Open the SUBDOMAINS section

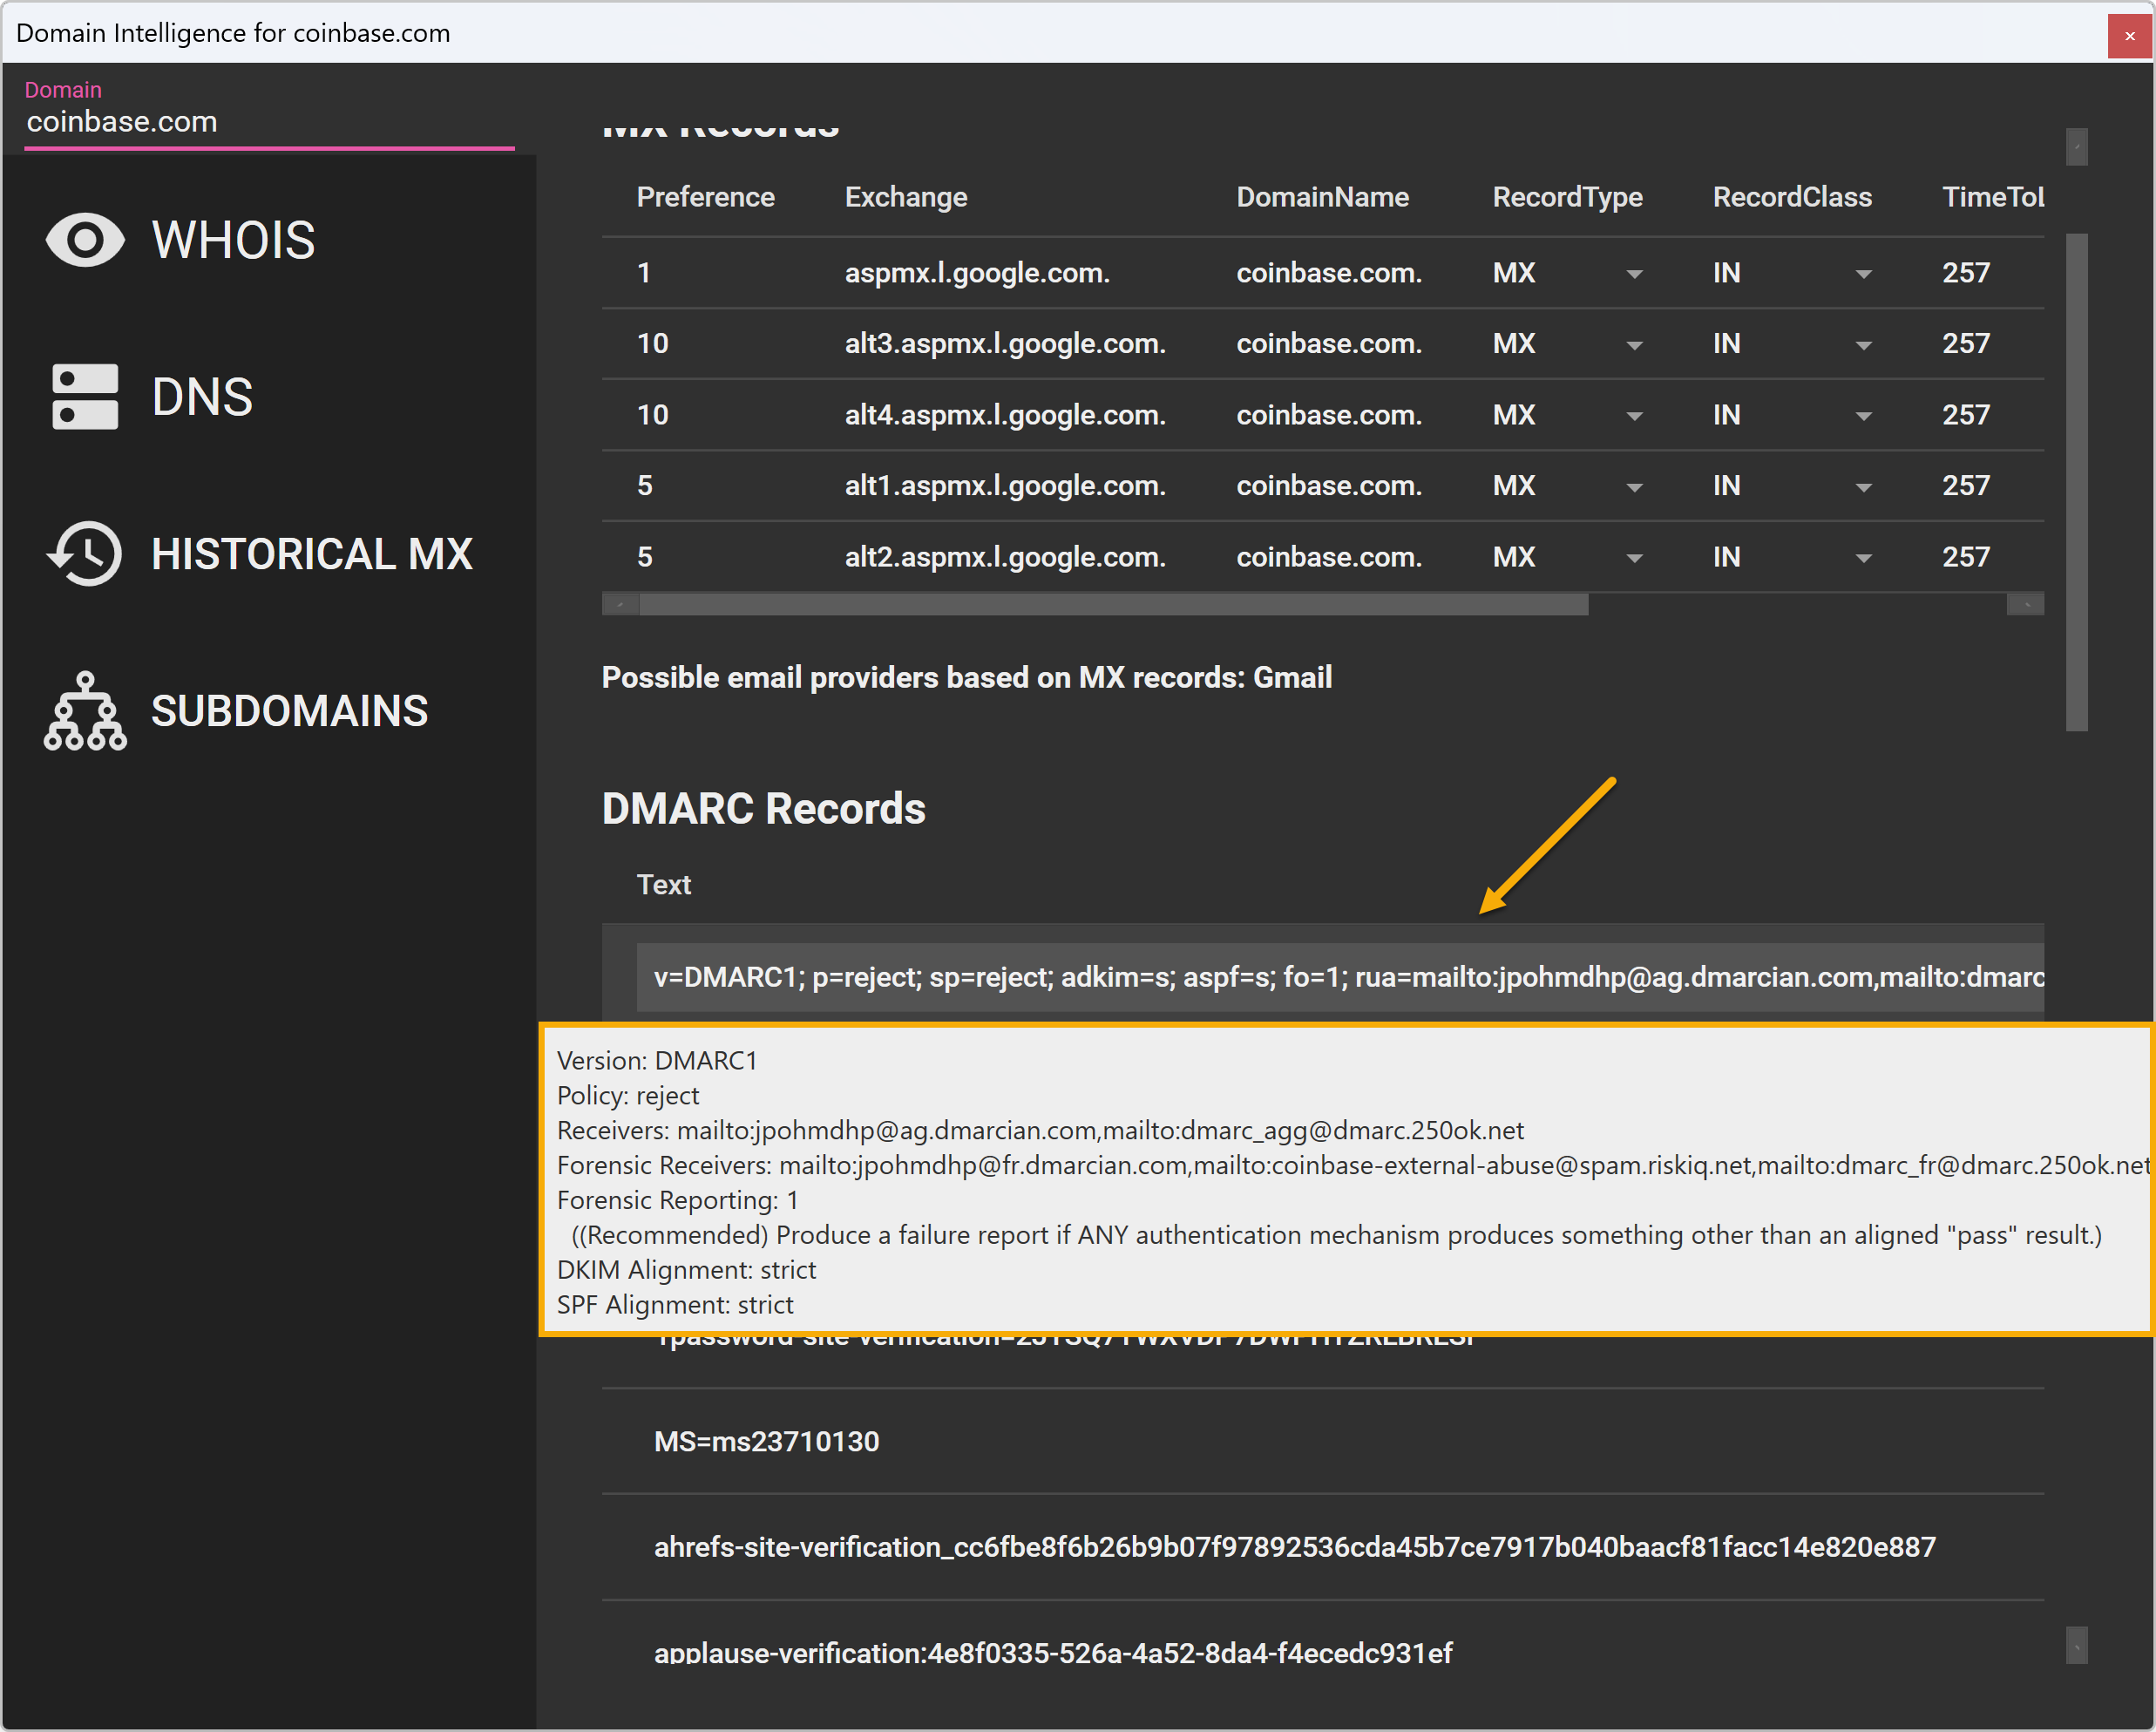[x=289, y=711]
